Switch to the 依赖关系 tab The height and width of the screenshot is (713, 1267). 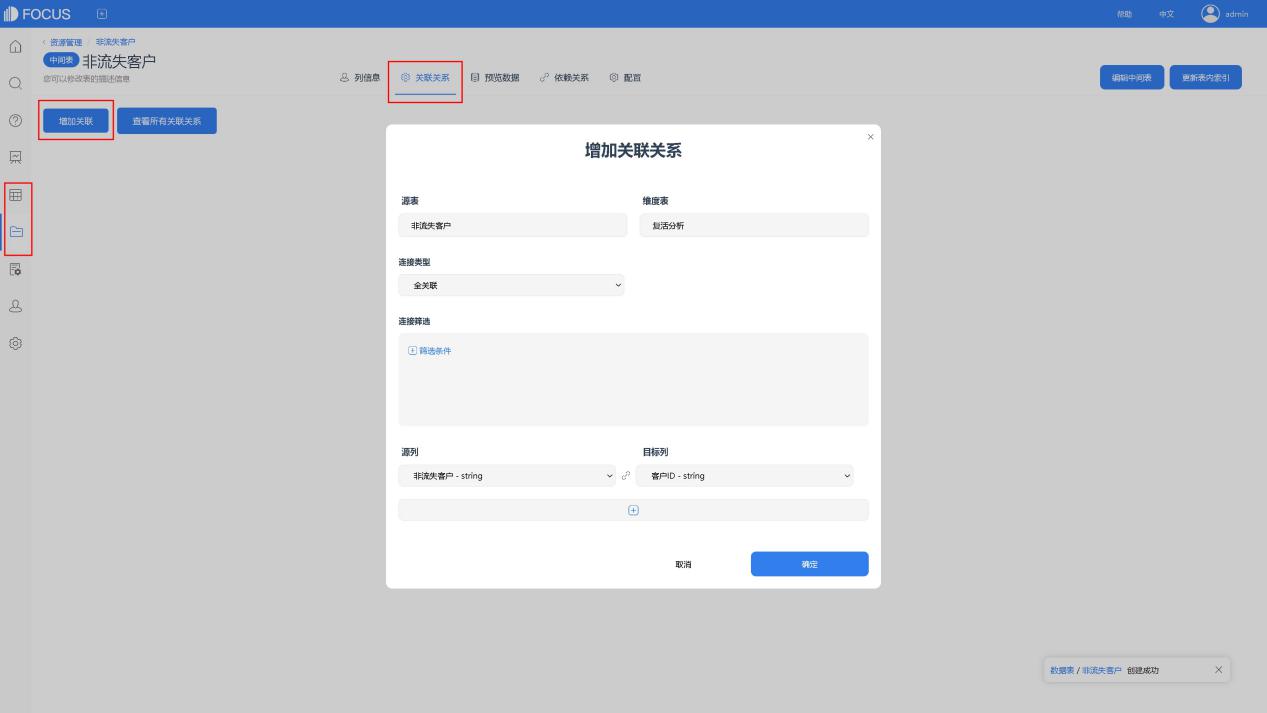564,77
